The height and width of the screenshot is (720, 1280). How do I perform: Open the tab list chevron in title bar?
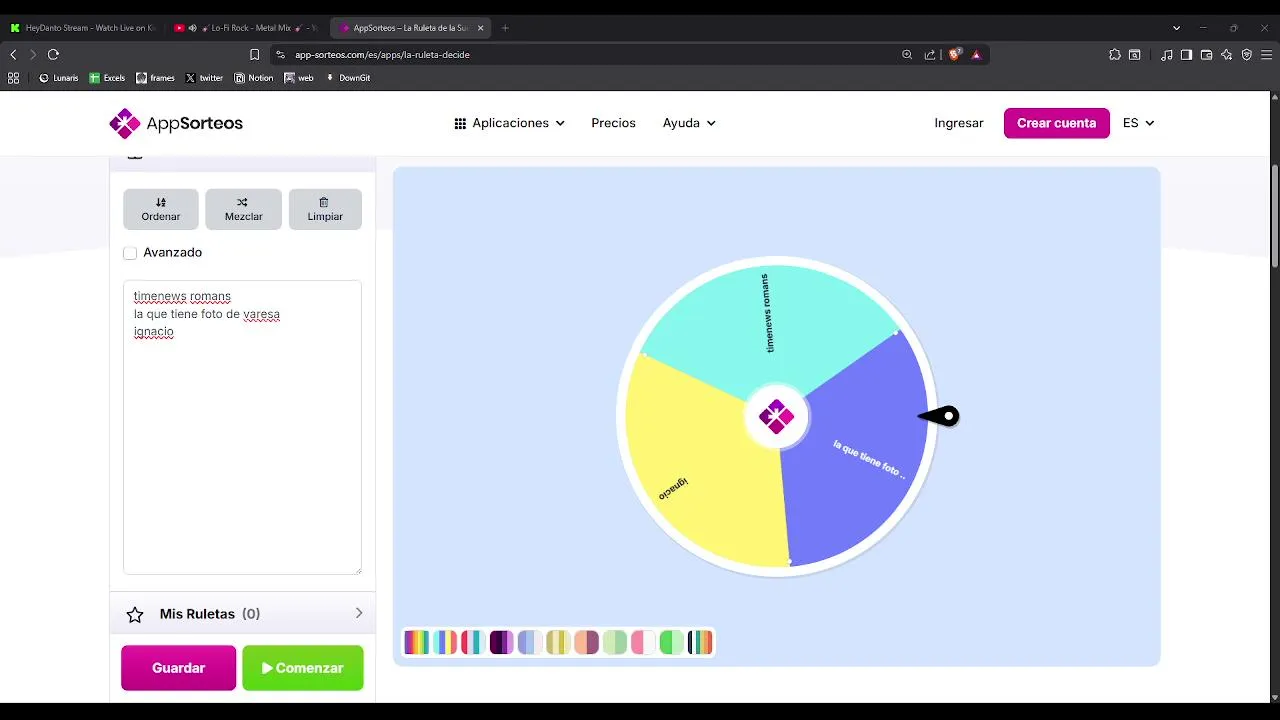click(x=1176, y=28)
